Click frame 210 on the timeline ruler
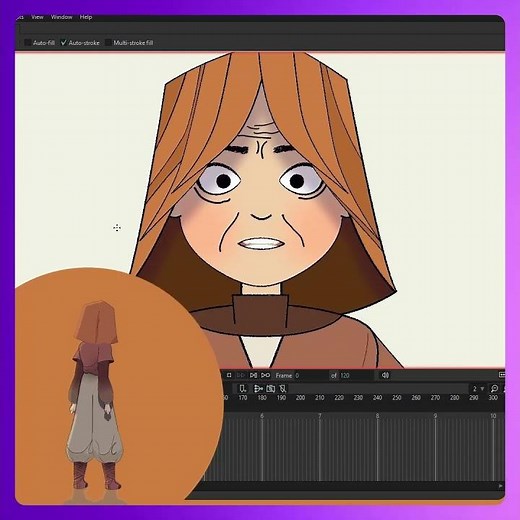This screenshot has width=520, height=520. click(x=320, y=398)
